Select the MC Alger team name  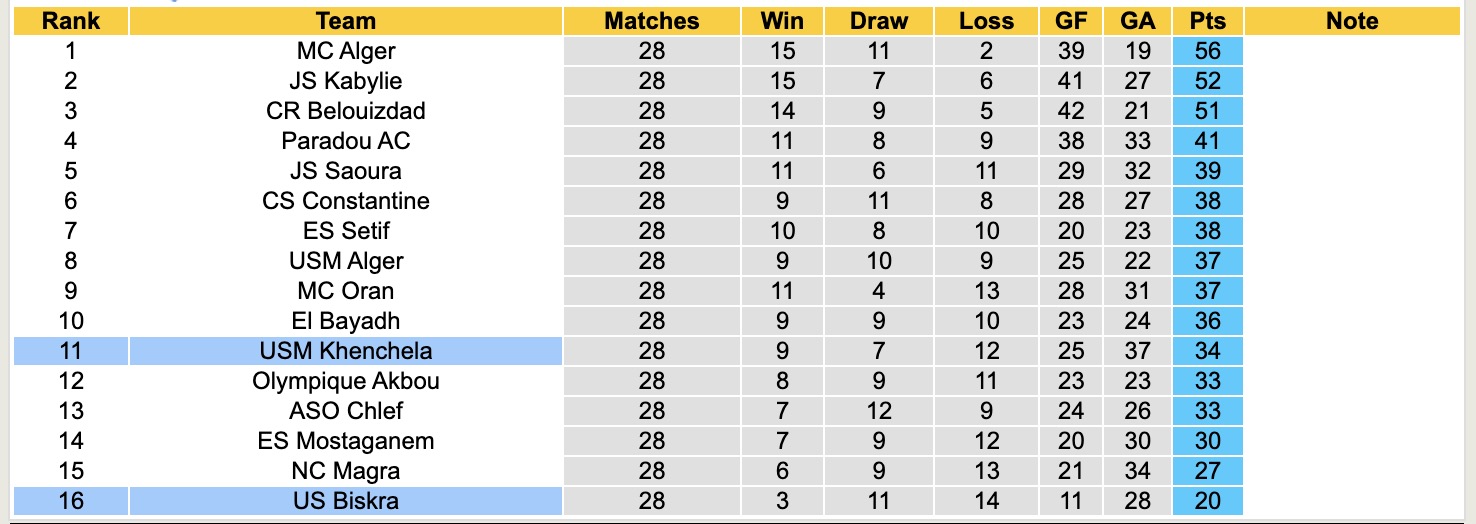(346, 51)
